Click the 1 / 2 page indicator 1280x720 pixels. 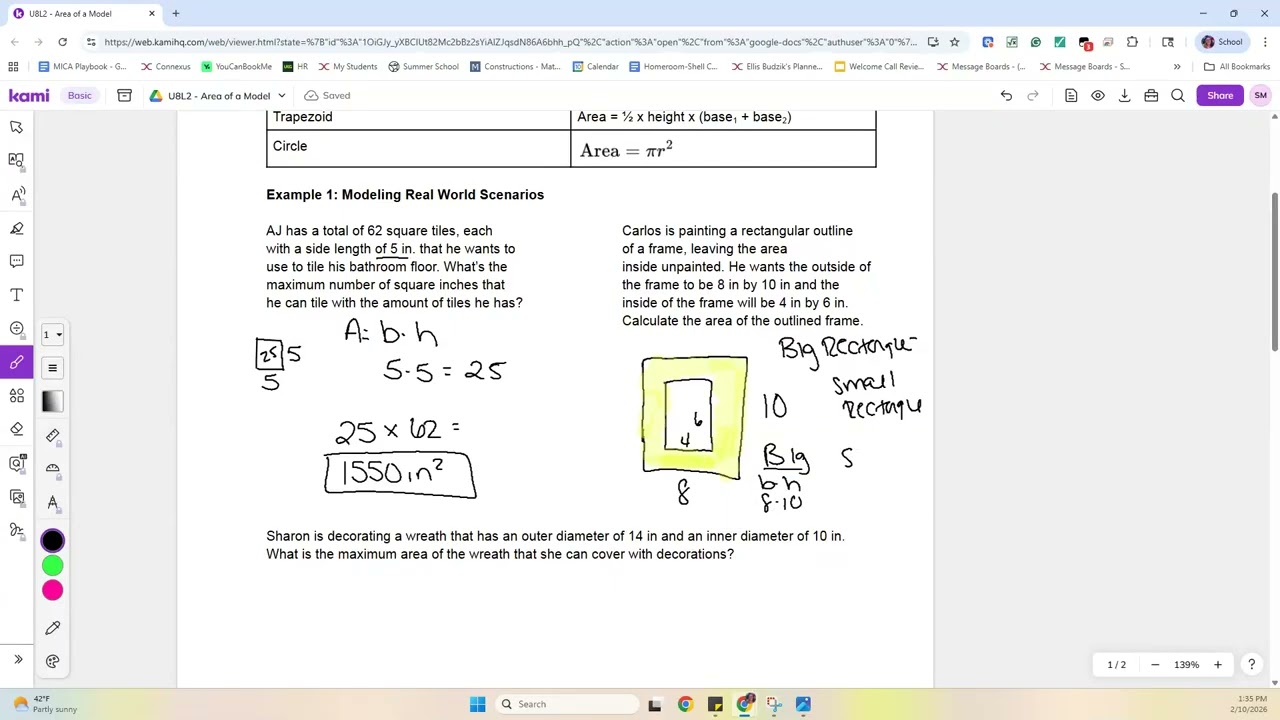[1116, 665]
